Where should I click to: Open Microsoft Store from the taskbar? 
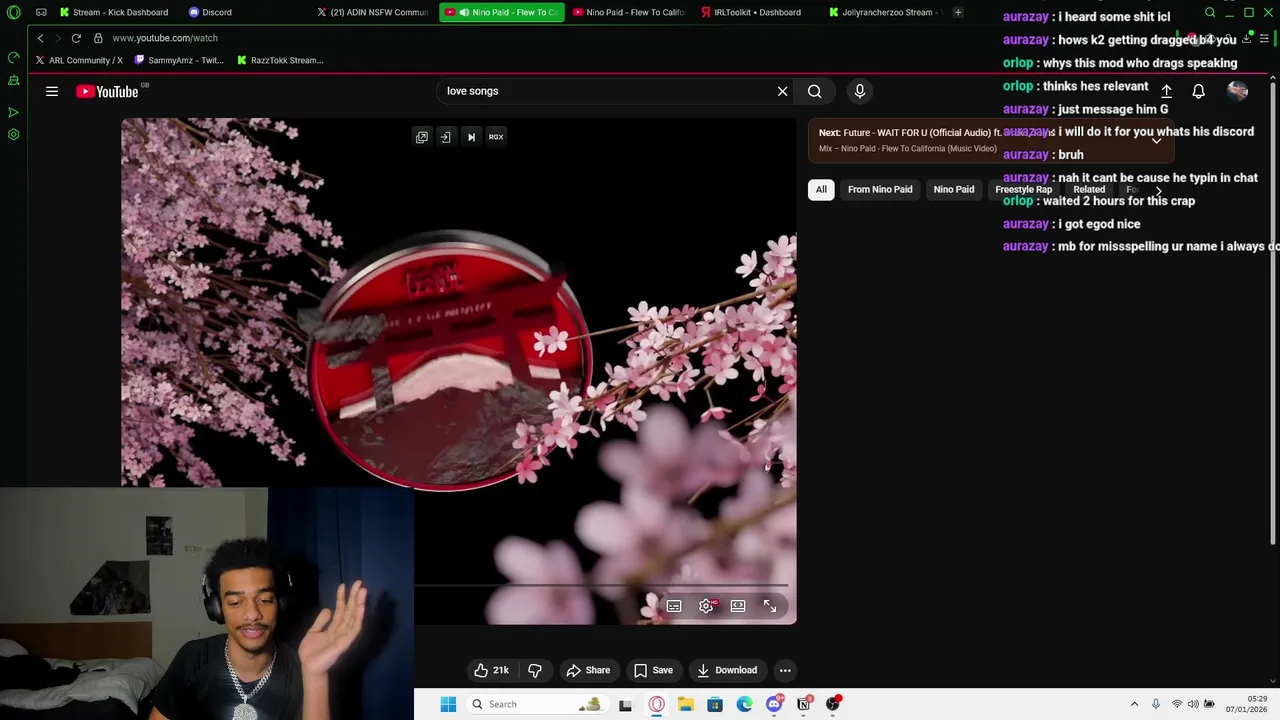tap(715, 704)
